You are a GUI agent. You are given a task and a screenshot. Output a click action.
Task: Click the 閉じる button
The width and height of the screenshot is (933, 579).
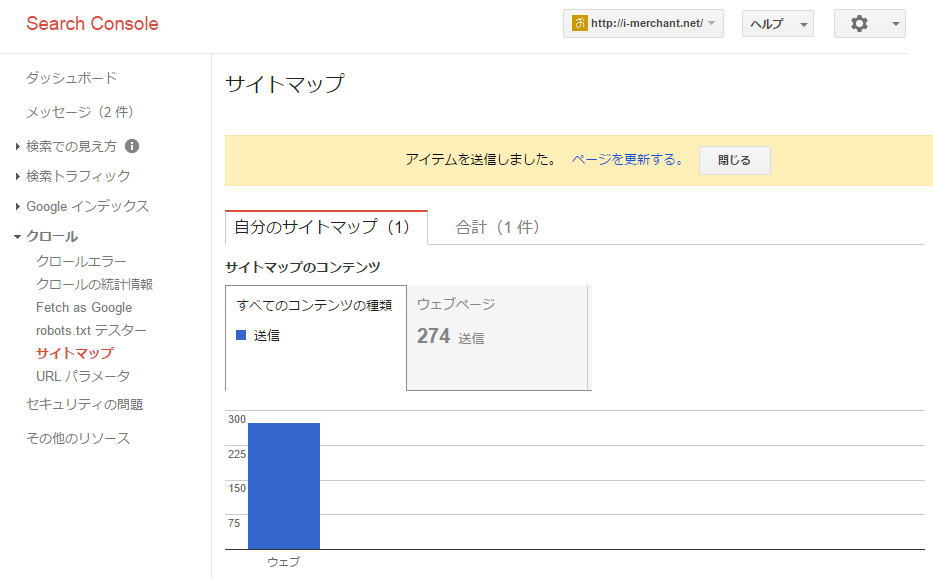pyautogui.click(x=734, y=160)
